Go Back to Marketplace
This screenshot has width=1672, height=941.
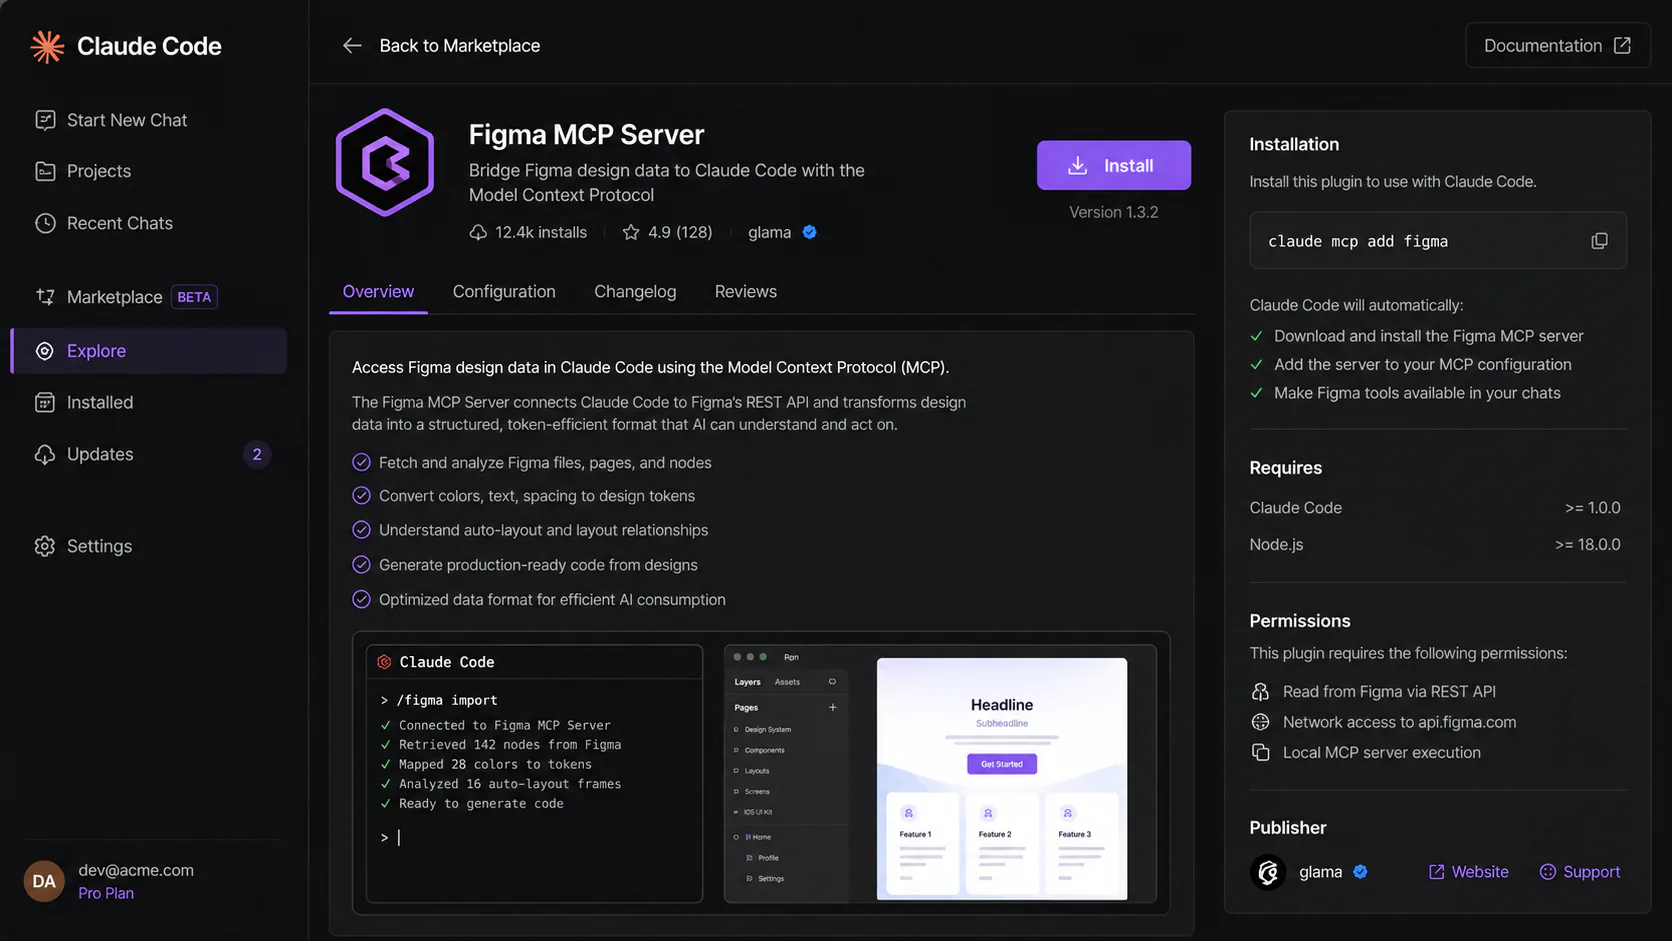pos(459,46)
